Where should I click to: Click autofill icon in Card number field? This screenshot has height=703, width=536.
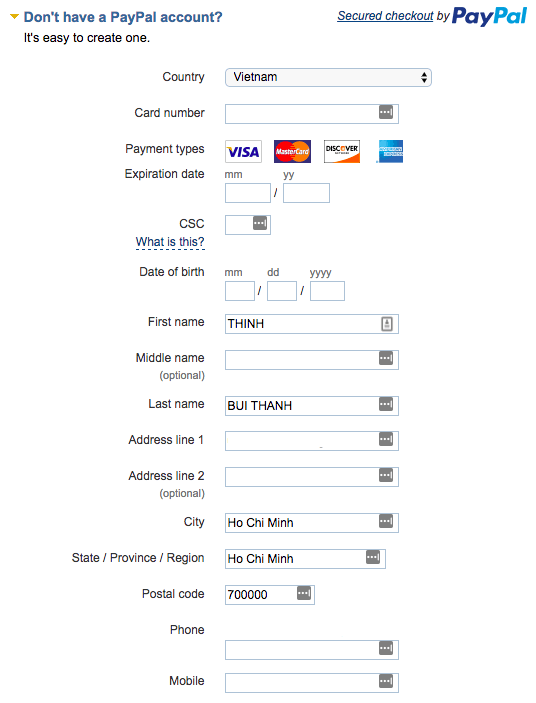pos(386,112)
